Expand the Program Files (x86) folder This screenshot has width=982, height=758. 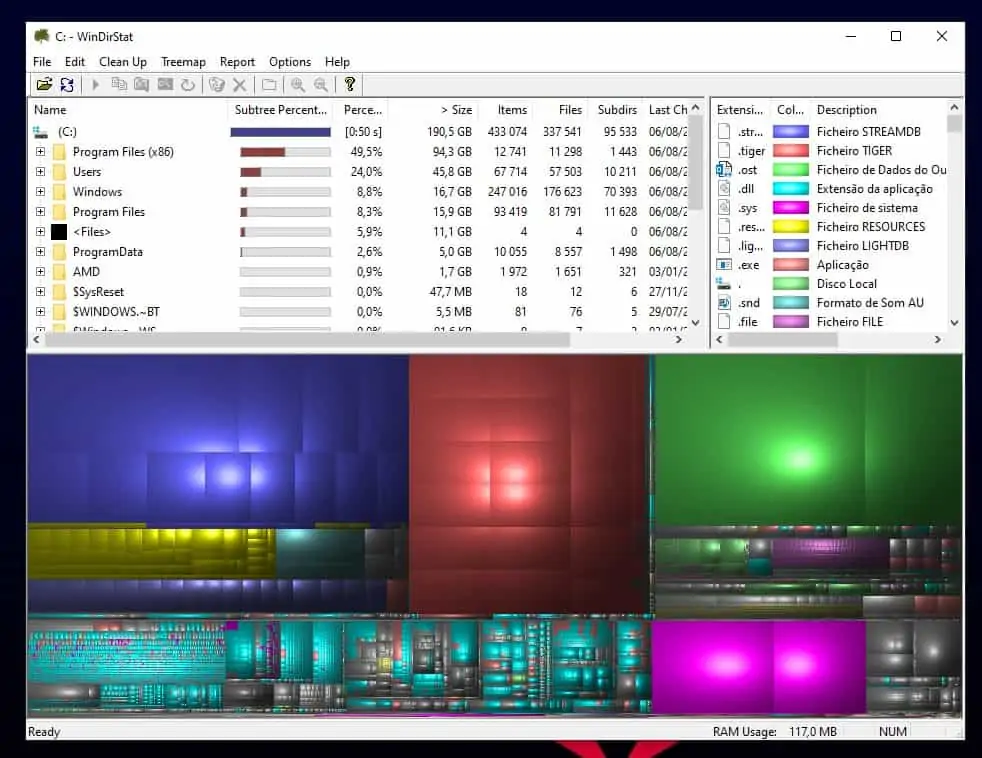39,151
